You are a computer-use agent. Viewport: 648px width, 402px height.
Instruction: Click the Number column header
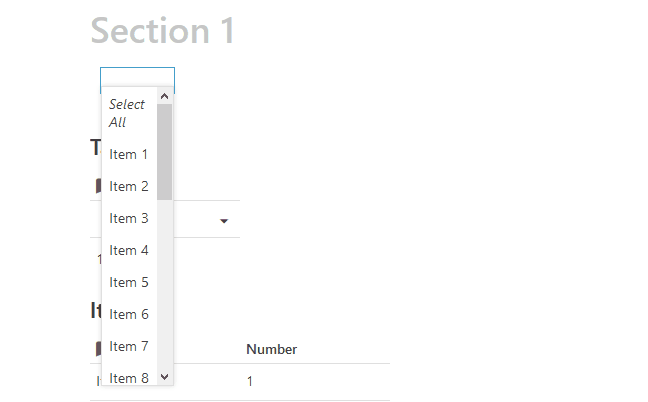(271, 349)
